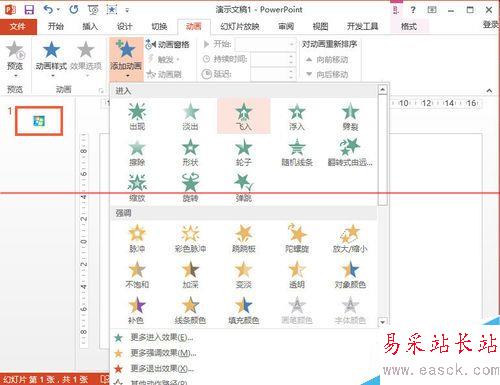The height and width of the screenshot is (385, 500).
Task: Click 向前移动 move earlier button
Action: coord(327,60)
